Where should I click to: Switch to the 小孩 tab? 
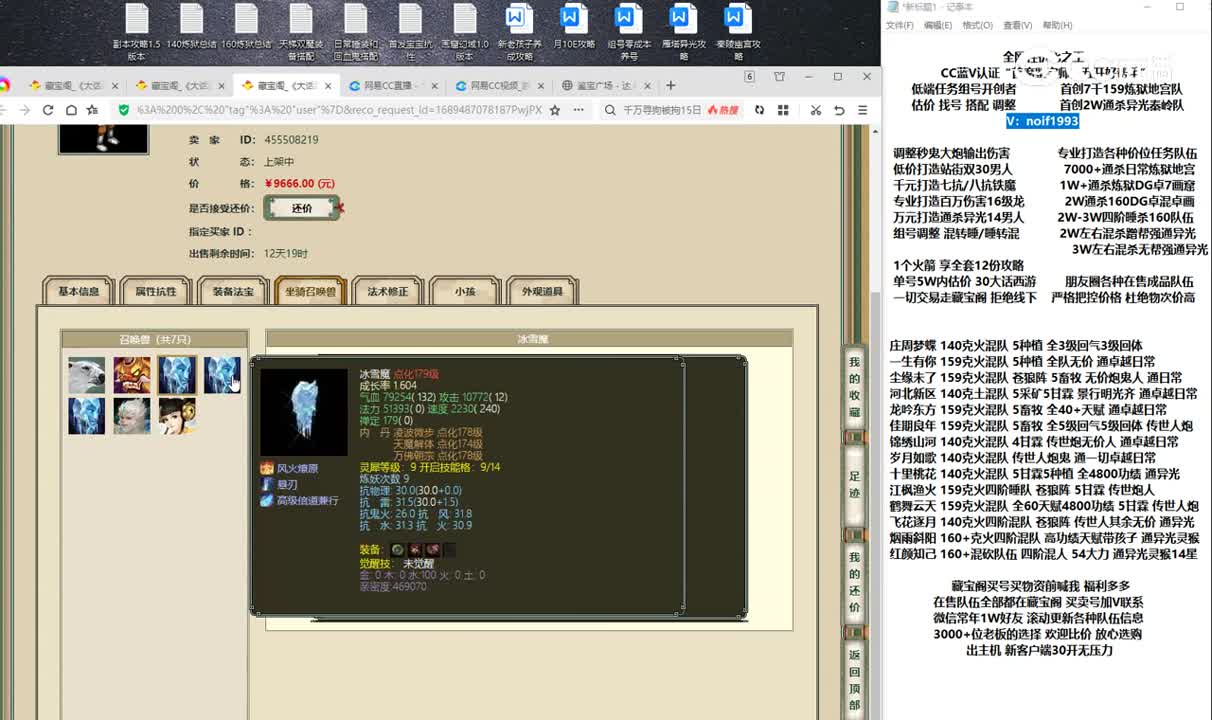coord(465,291)
